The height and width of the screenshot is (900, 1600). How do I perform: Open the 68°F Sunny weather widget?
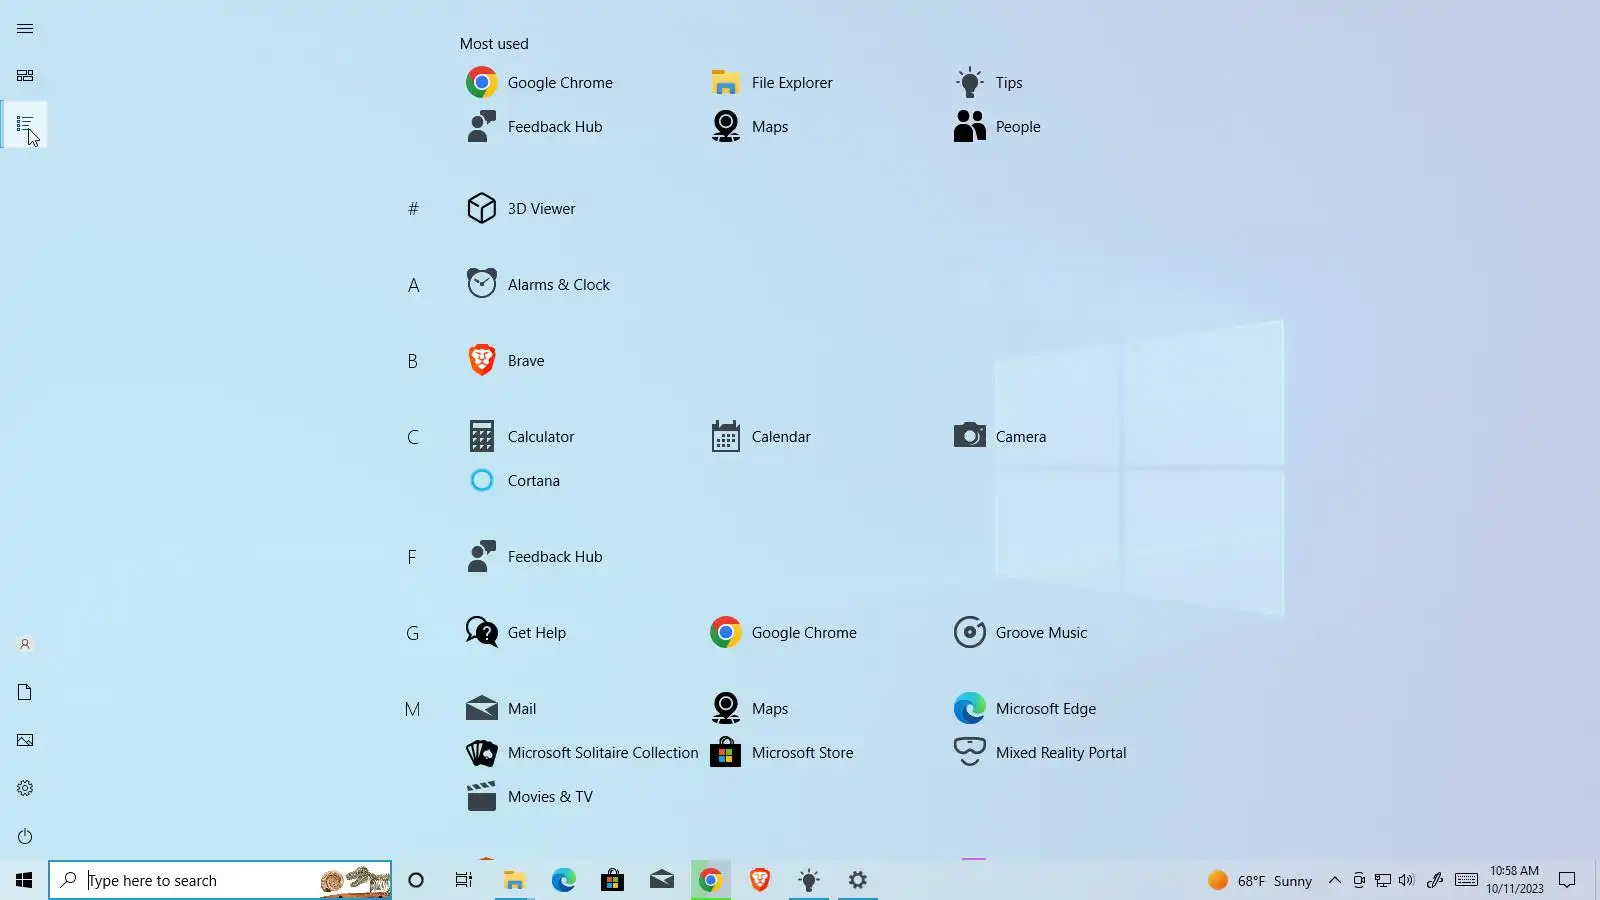coord(1260,880)
